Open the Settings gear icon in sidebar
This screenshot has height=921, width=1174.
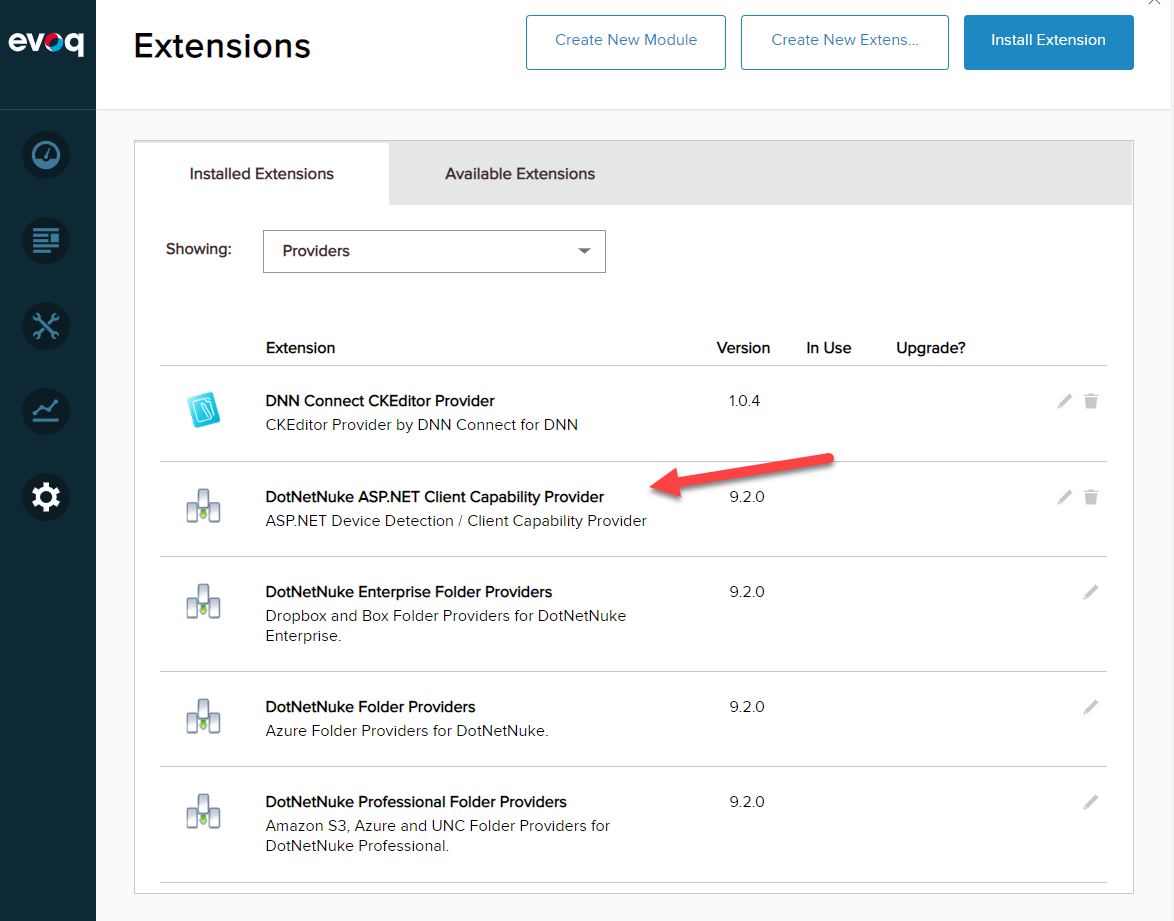click(46, 496)
